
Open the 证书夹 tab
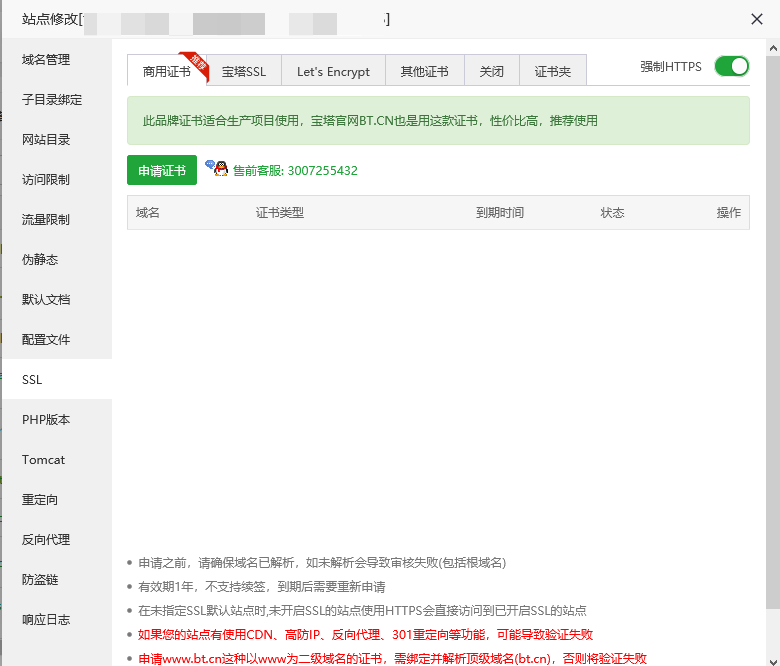pos(553,71)
